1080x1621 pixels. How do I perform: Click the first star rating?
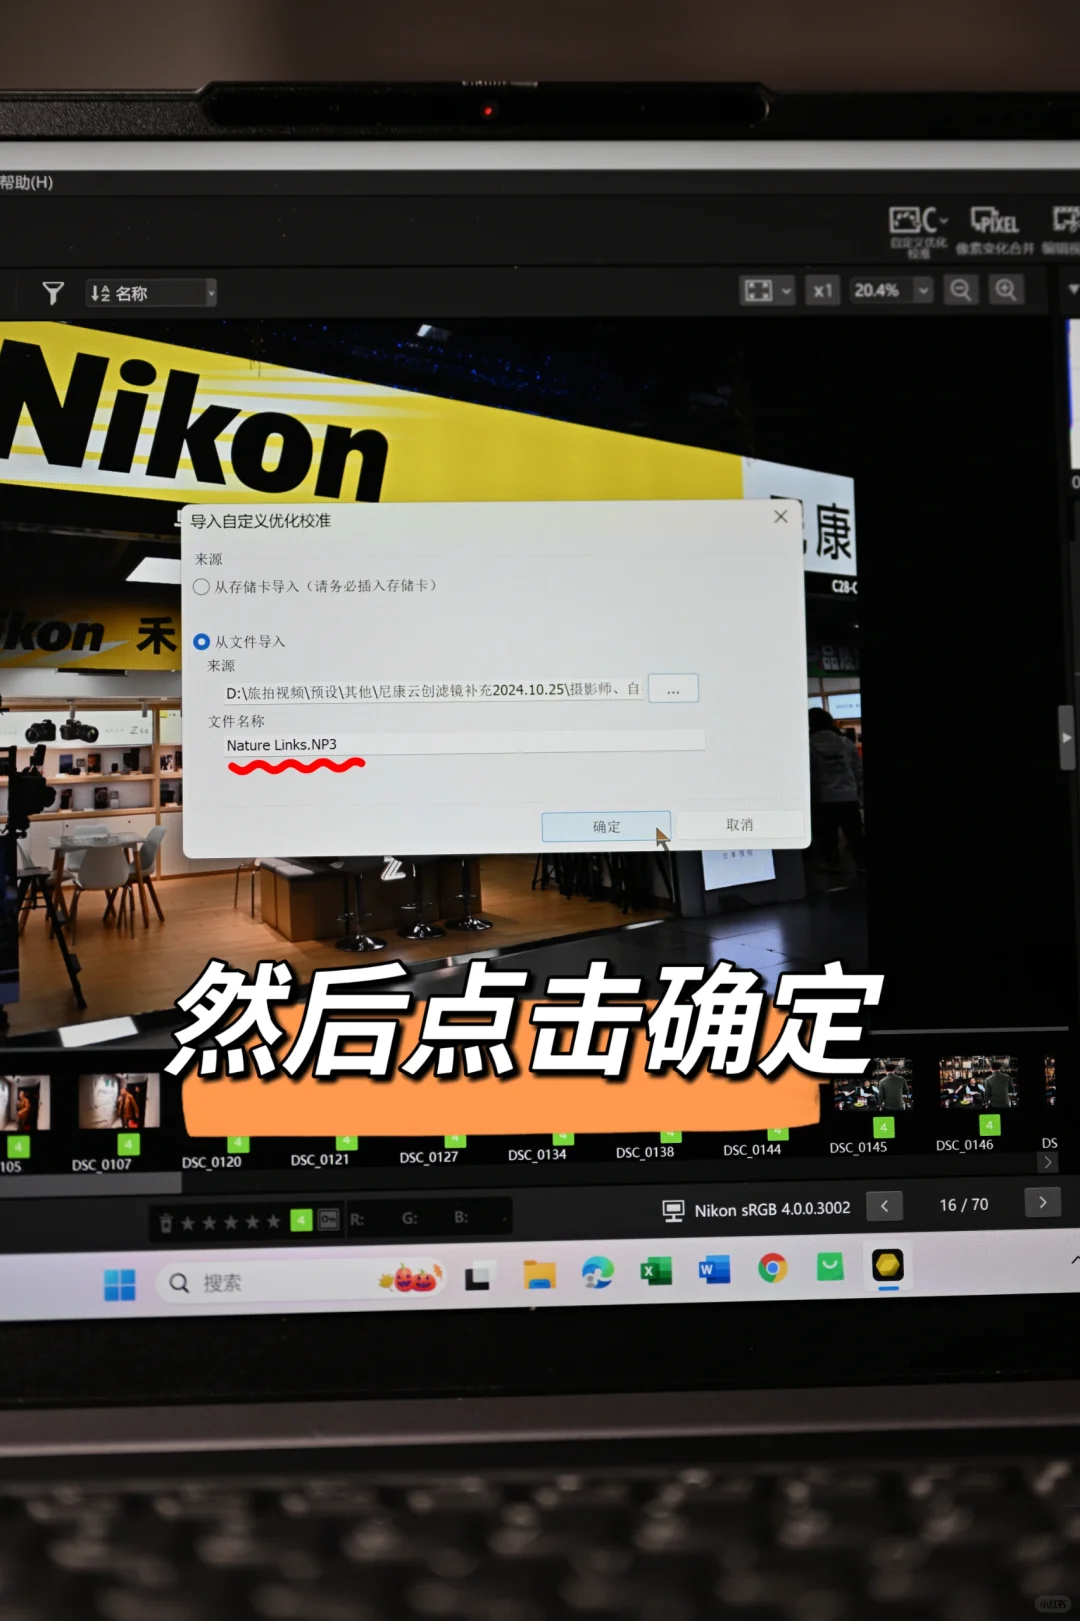click(188, 1223)
